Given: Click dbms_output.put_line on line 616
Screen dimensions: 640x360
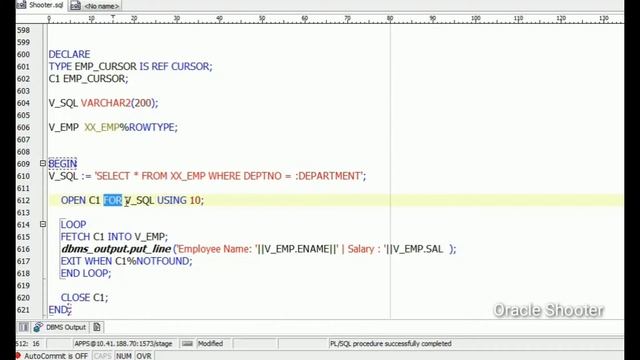Looking at the screenshot, I should [116, 249].
